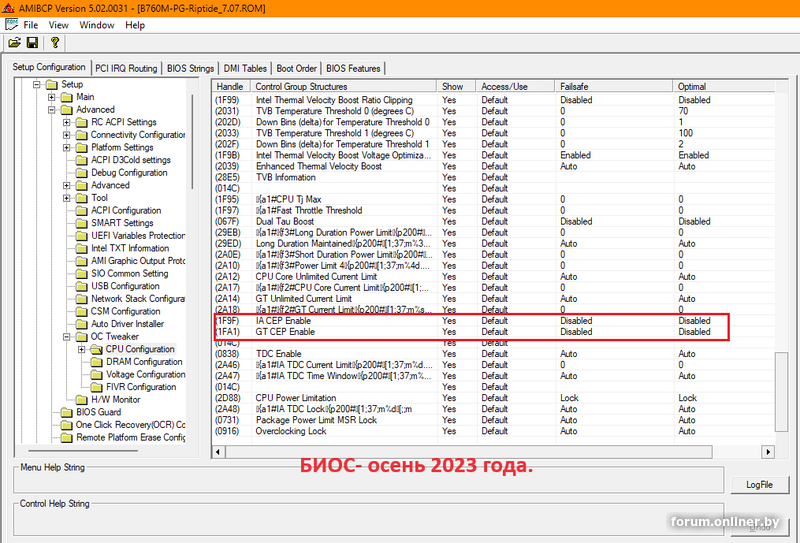Click the question mark About icon
Screen dimensions: 800x543
click(x=54, y=42)
